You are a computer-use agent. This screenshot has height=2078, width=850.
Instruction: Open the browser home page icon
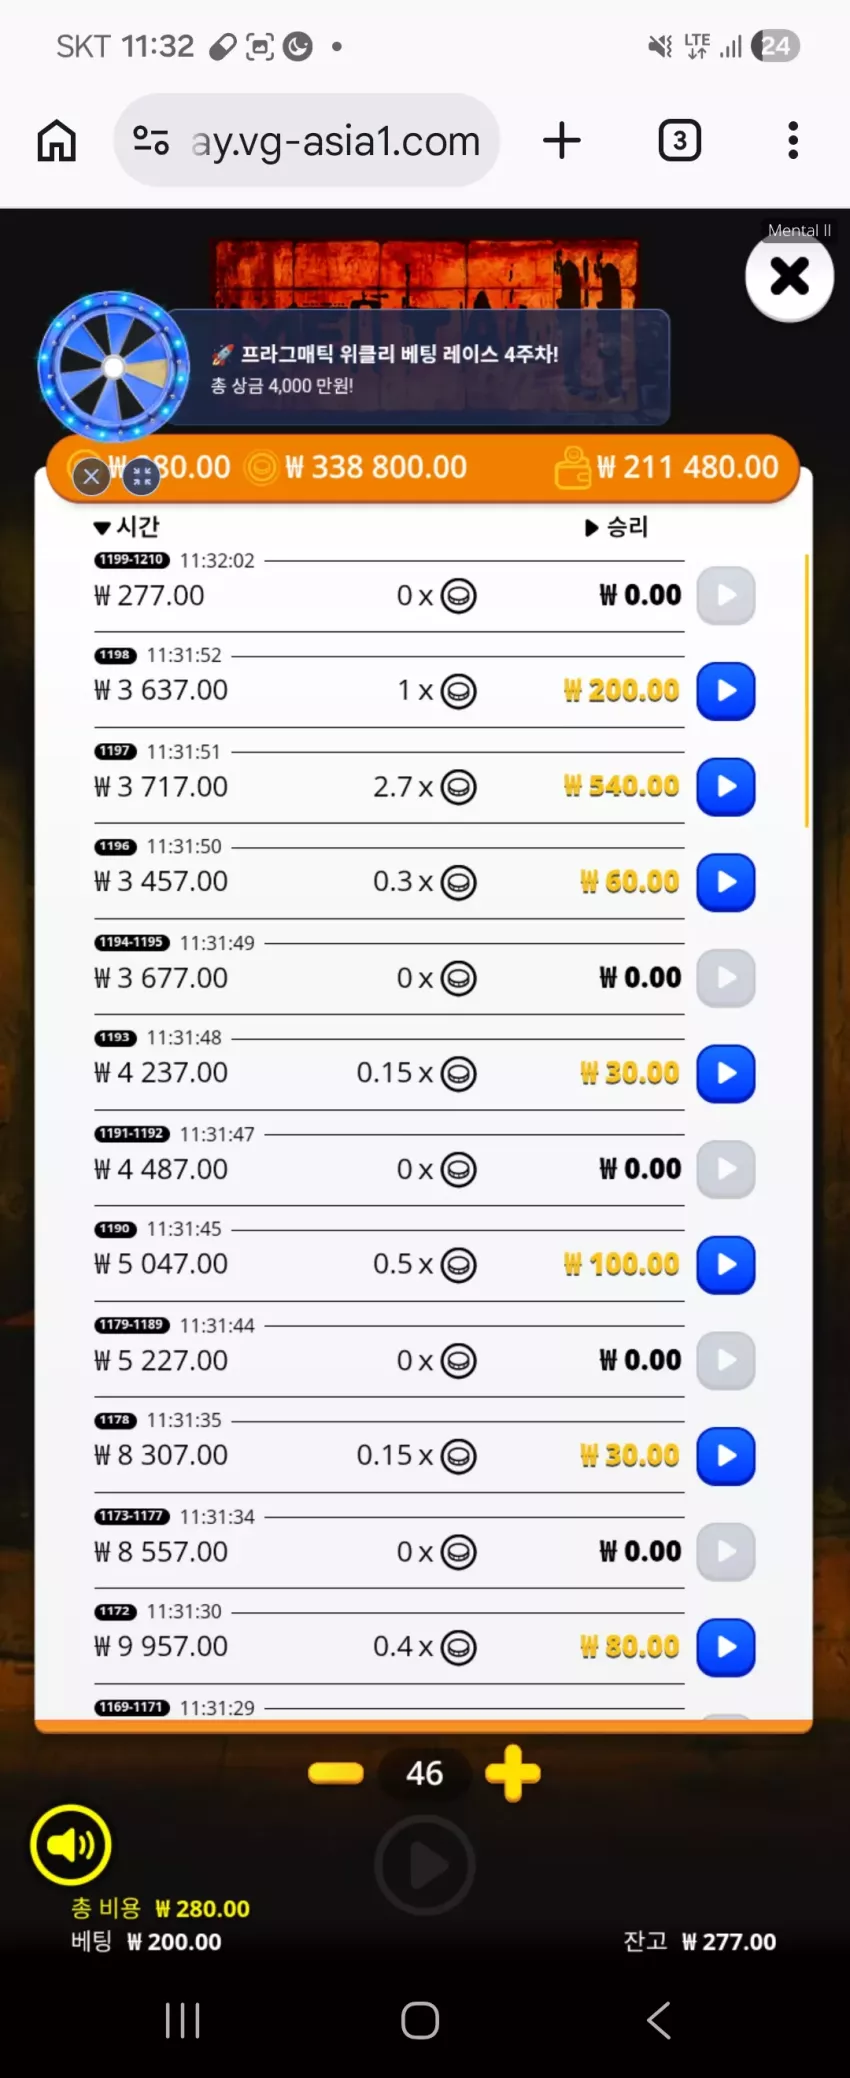(x=57, y=141)
